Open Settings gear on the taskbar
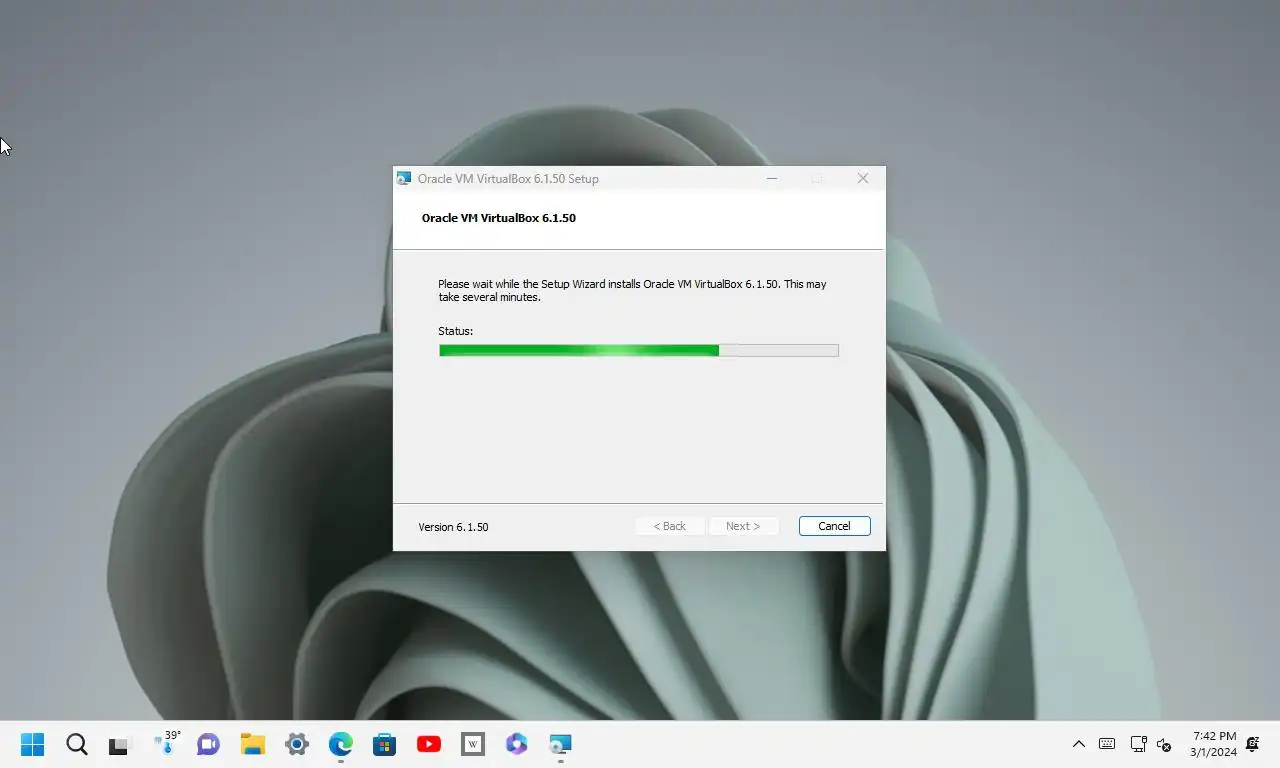The image size is (1280, 768). [297, 744]
